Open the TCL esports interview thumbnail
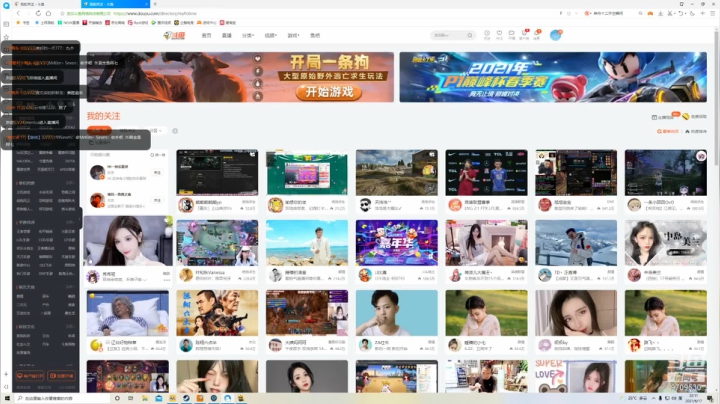Viewport: 720px width, 404px height. click(x=486, y=173)
